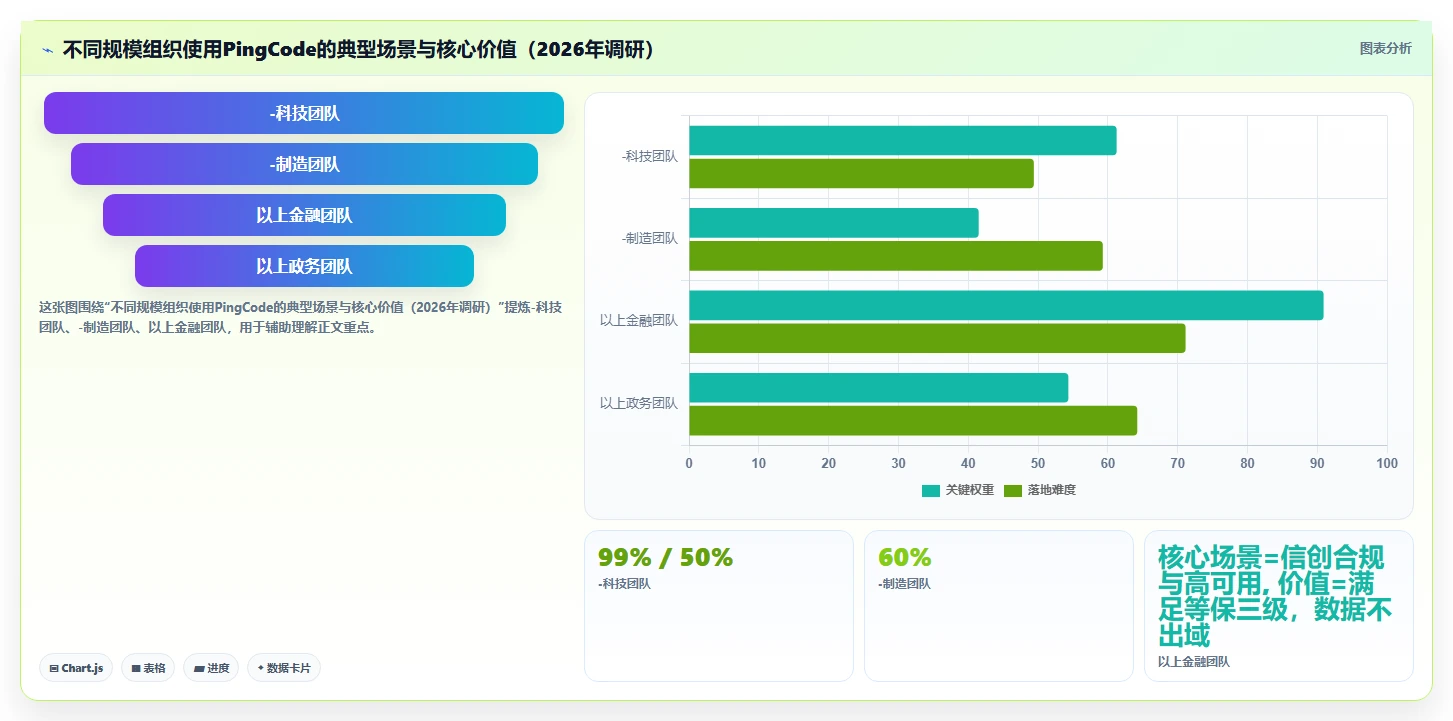Click the 以上金融团队 y-axis label

coord(639,321)
